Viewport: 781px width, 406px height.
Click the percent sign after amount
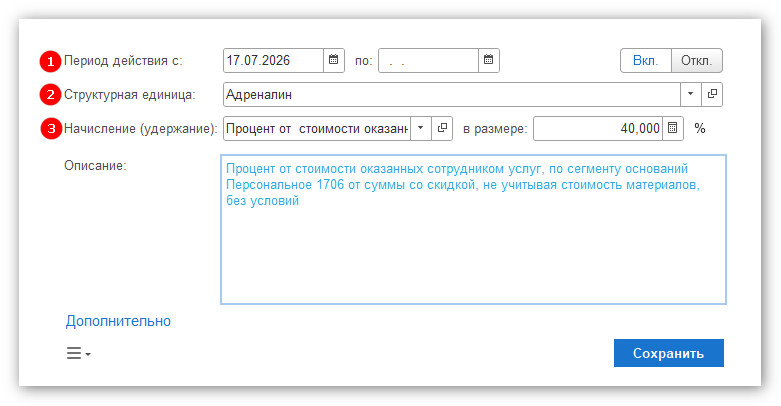pyautogui.click(x=700, y=129)
